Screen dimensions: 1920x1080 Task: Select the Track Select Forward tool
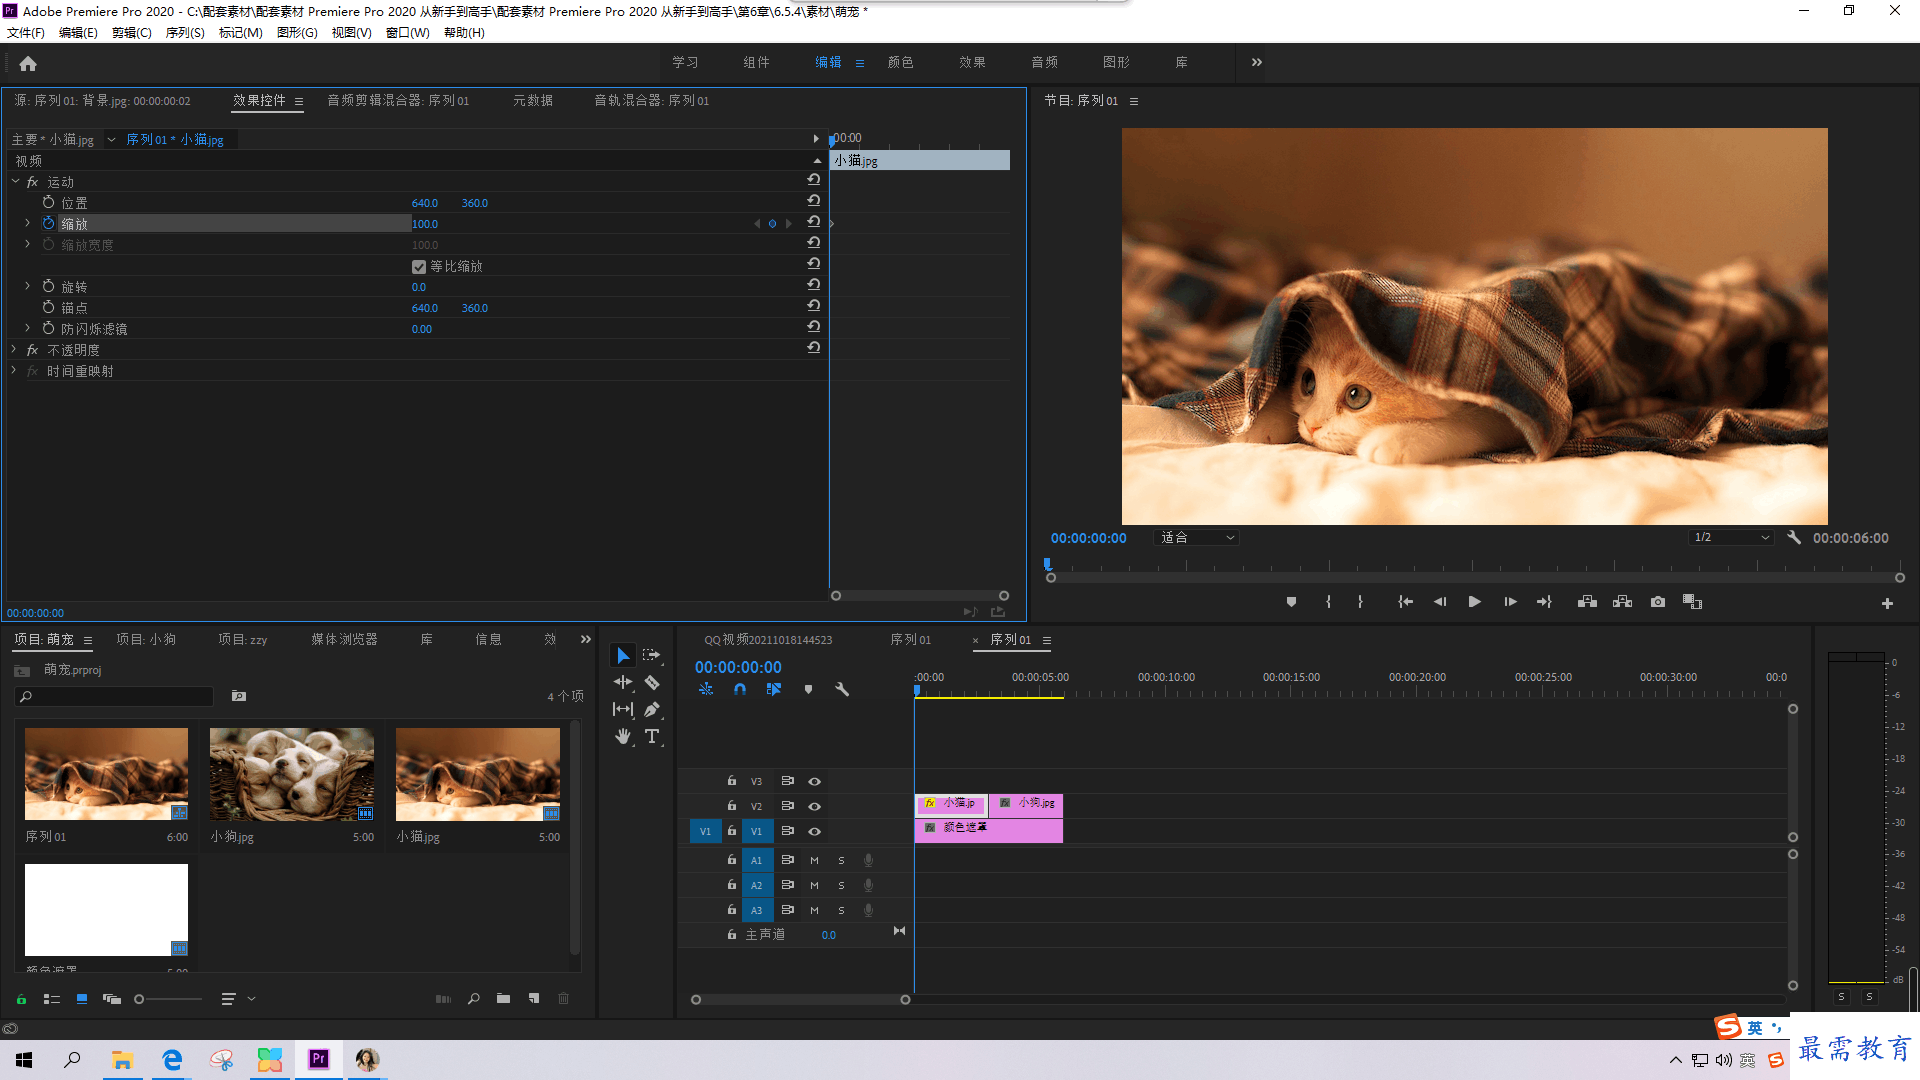652,655
